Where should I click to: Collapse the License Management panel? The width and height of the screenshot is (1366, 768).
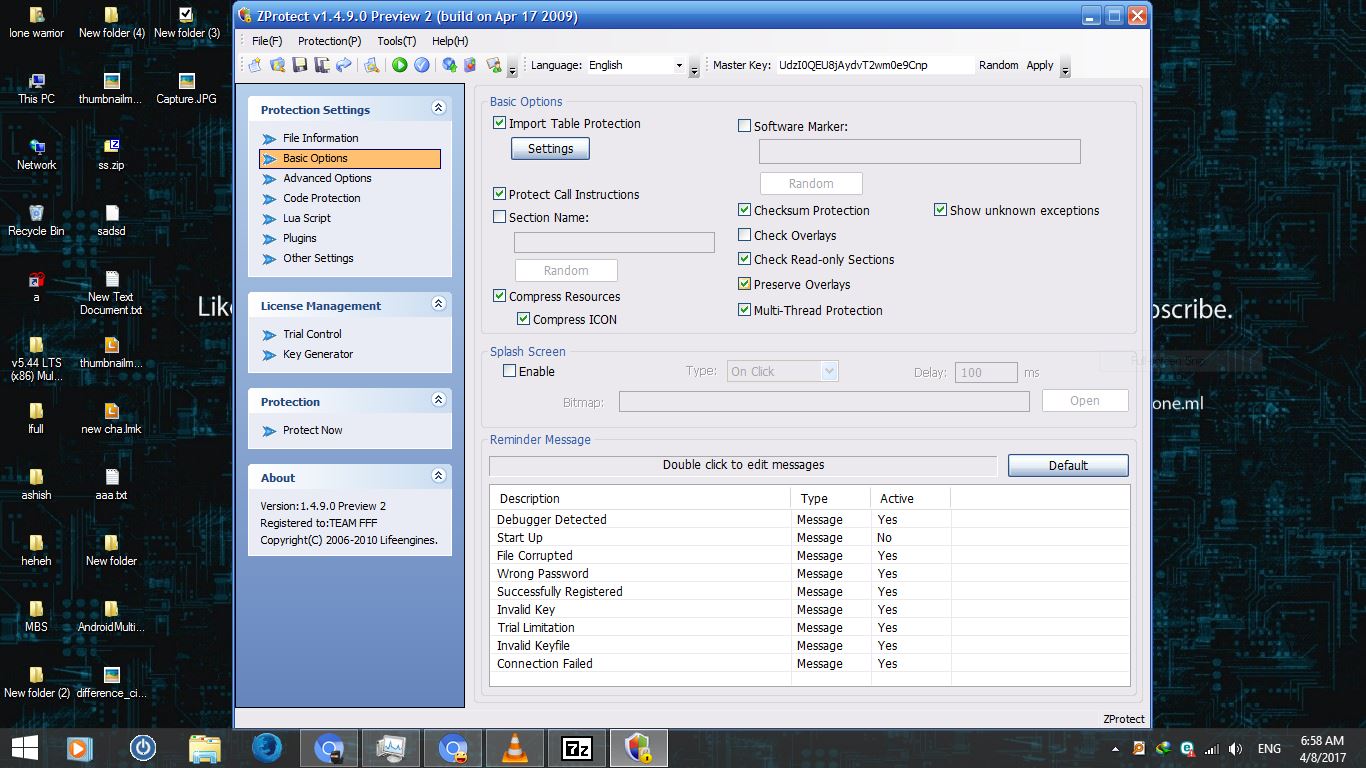438,303
